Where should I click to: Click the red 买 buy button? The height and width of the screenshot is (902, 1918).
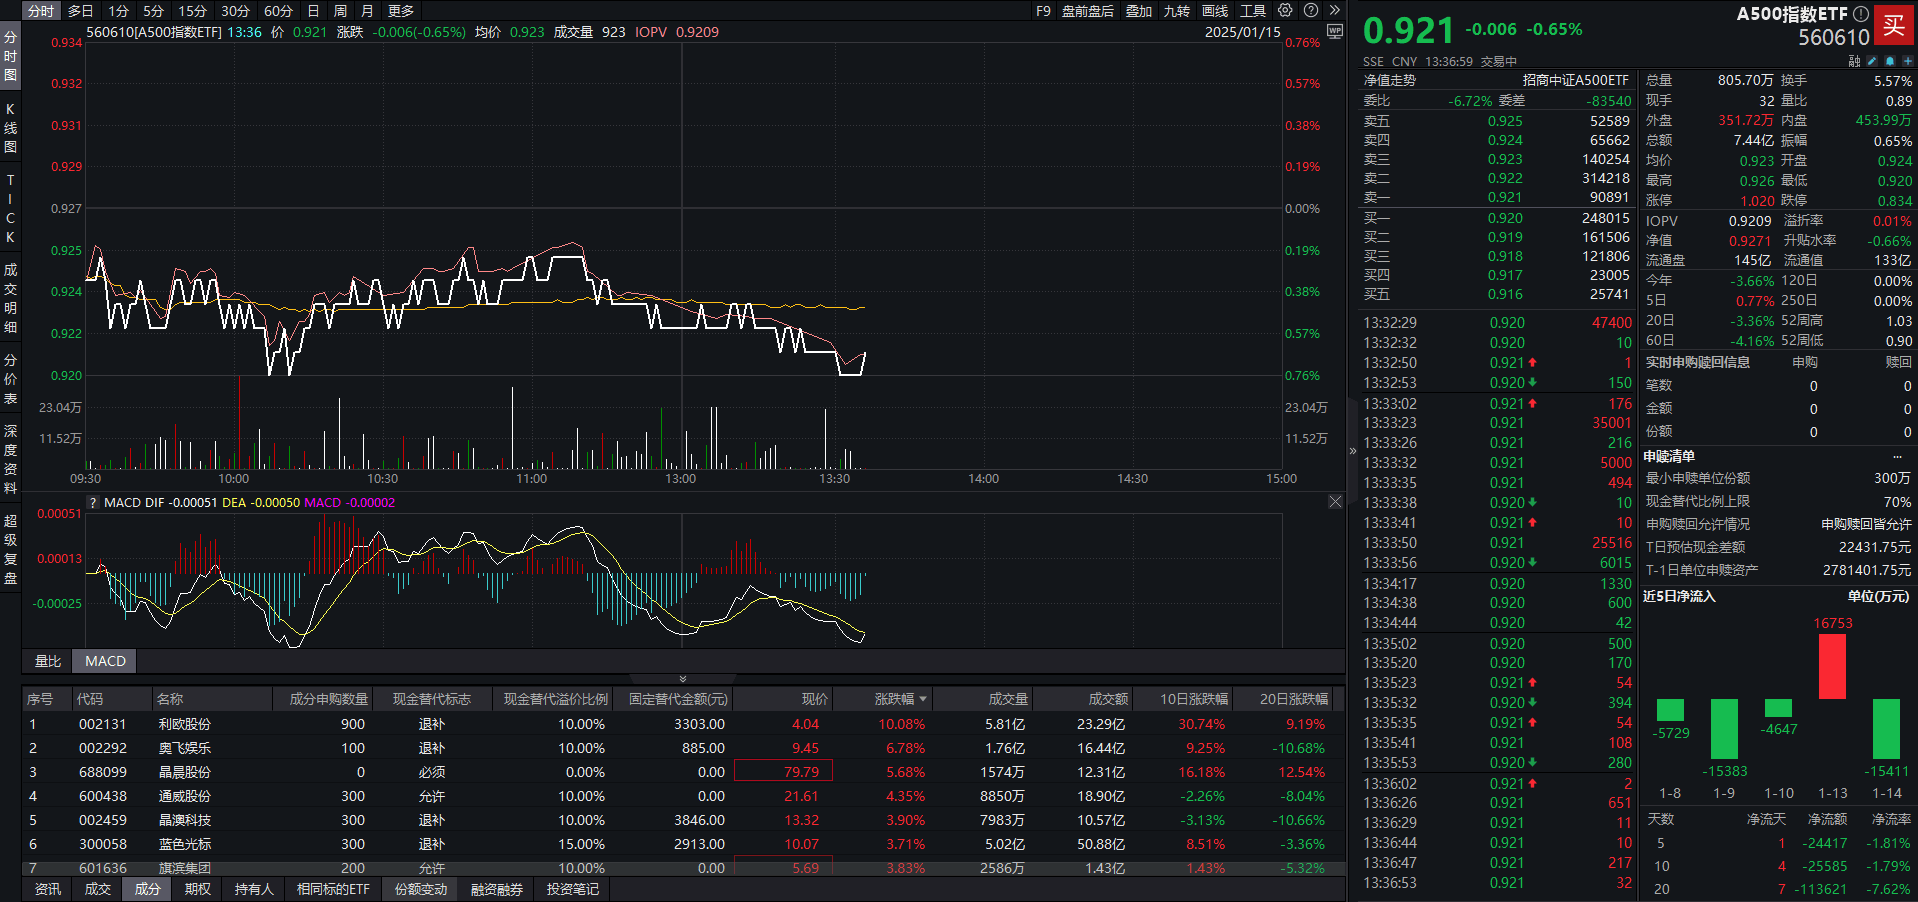point(1894,25)
